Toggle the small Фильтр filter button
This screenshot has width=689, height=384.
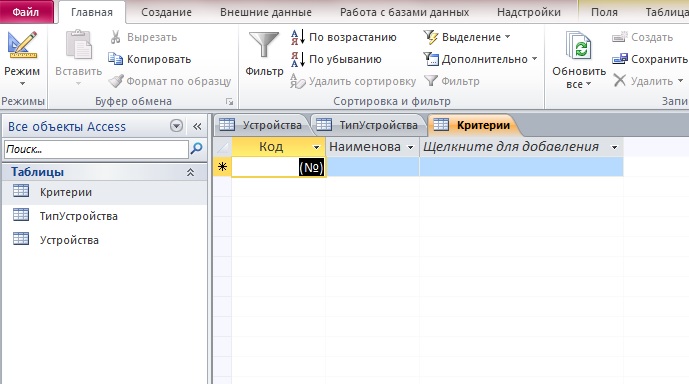click(x=452, y=81)
